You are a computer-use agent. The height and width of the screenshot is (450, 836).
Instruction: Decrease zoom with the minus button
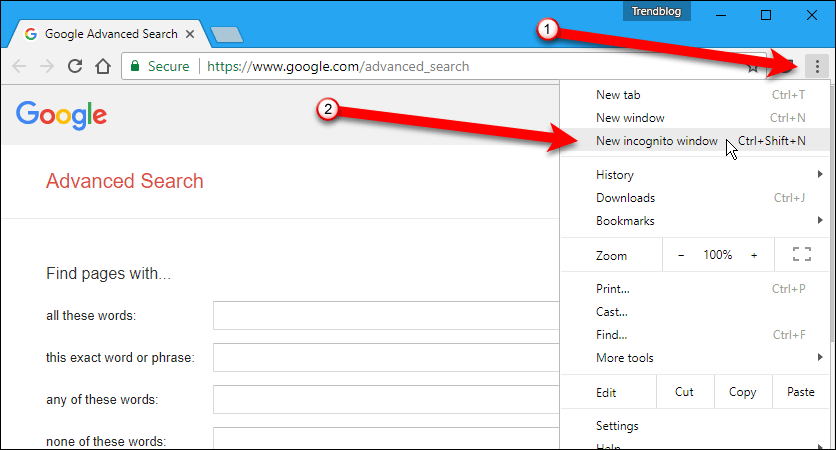(x=681, y=255)
